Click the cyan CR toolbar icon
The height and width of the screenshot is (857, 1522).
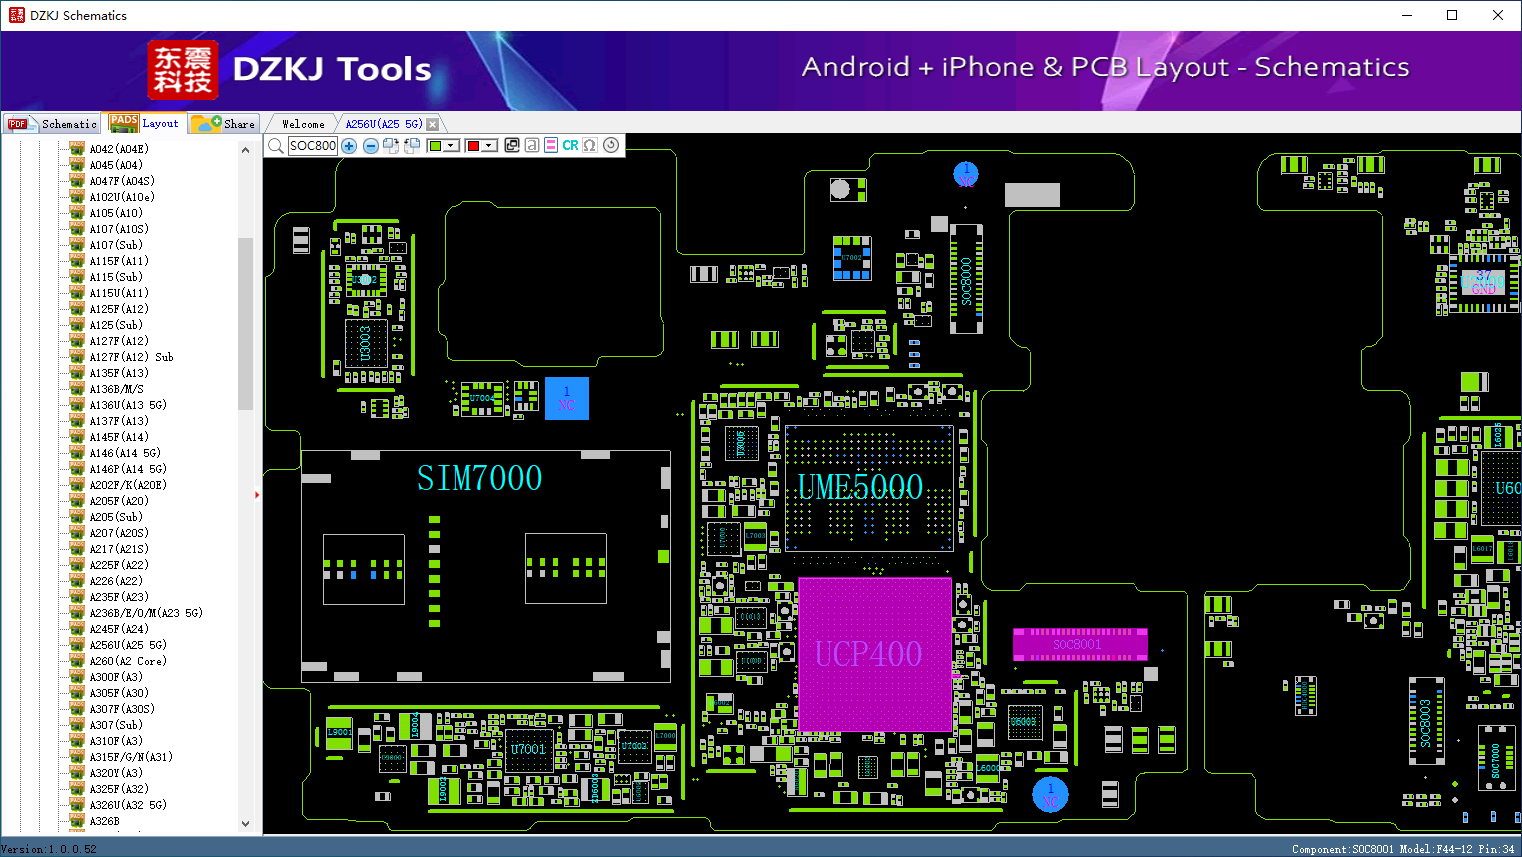pyautogui.click(x=570, y=145)
